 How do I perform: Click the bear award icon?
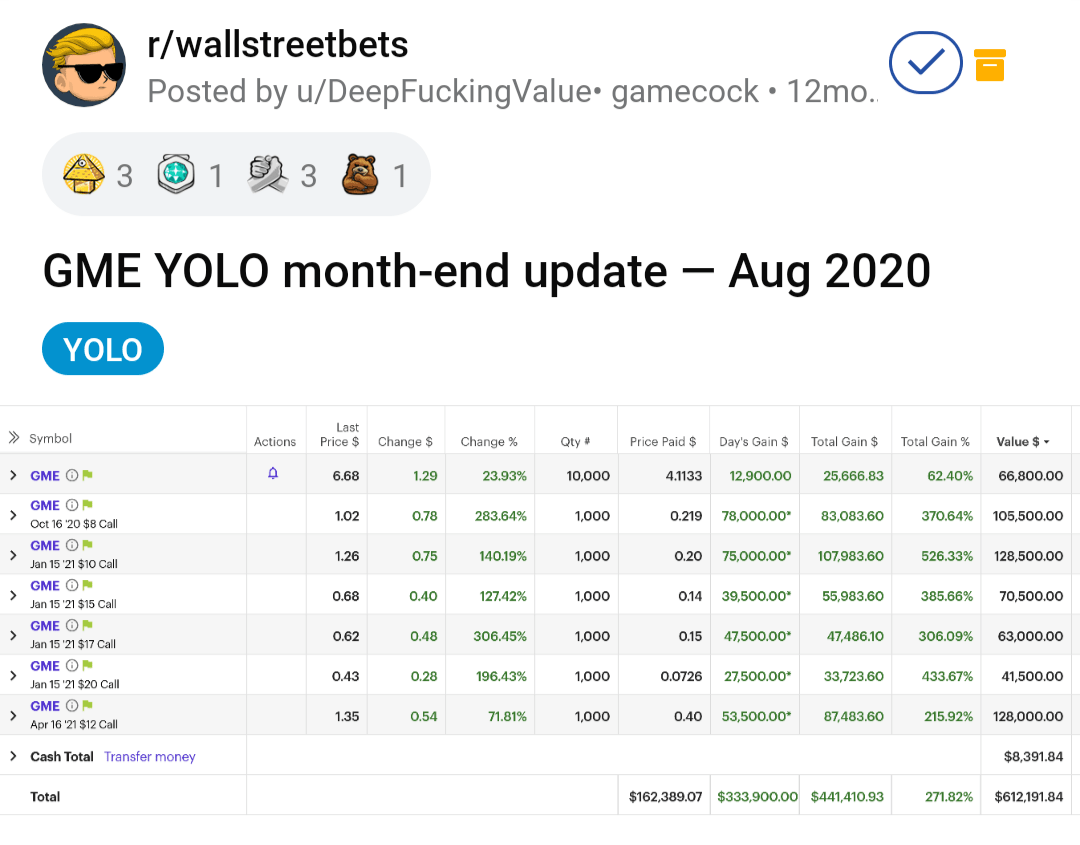point(360,174)
